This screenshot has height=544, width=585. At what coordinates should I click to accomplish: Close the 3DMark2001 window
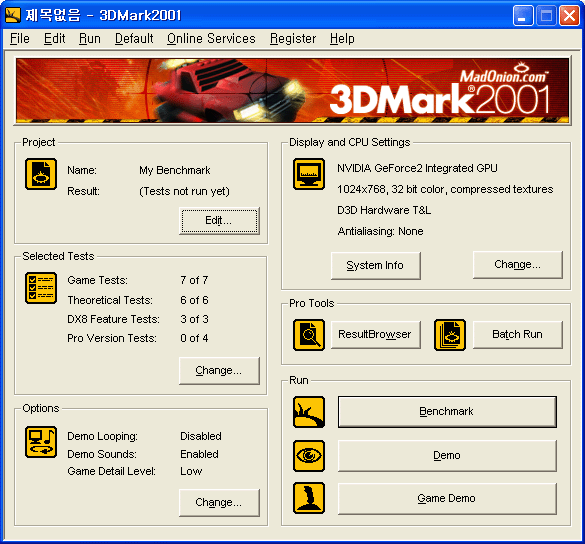(x=569, y=16)
